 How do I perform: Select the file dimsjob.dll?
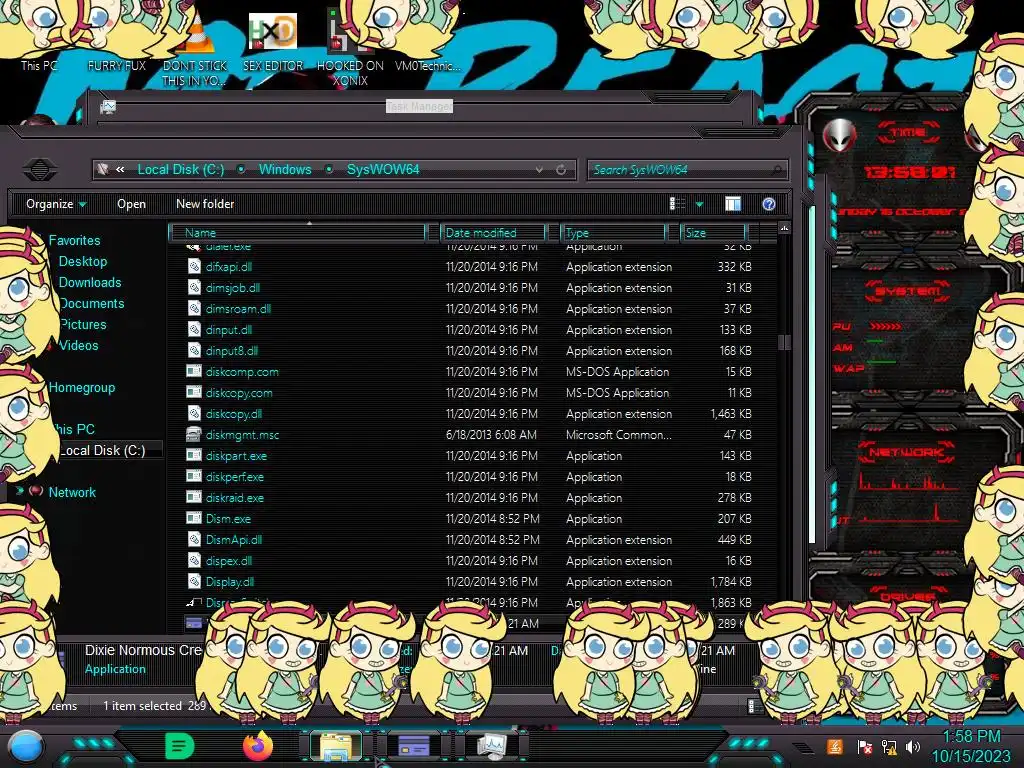232,287
